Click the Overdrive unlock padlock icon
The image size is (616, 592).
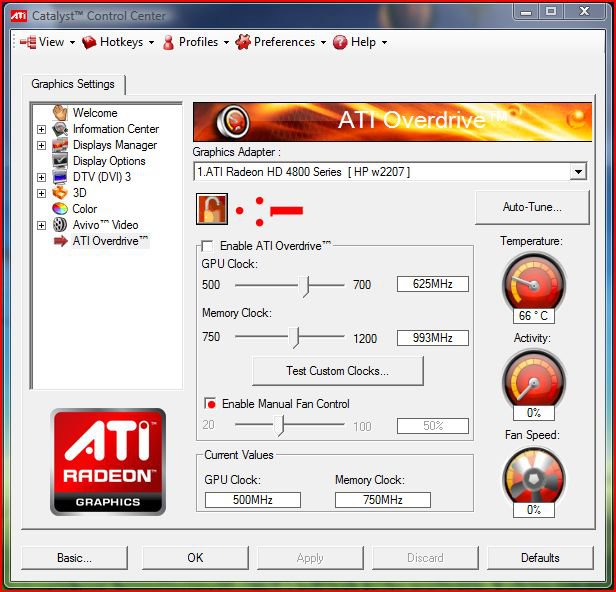212,209
